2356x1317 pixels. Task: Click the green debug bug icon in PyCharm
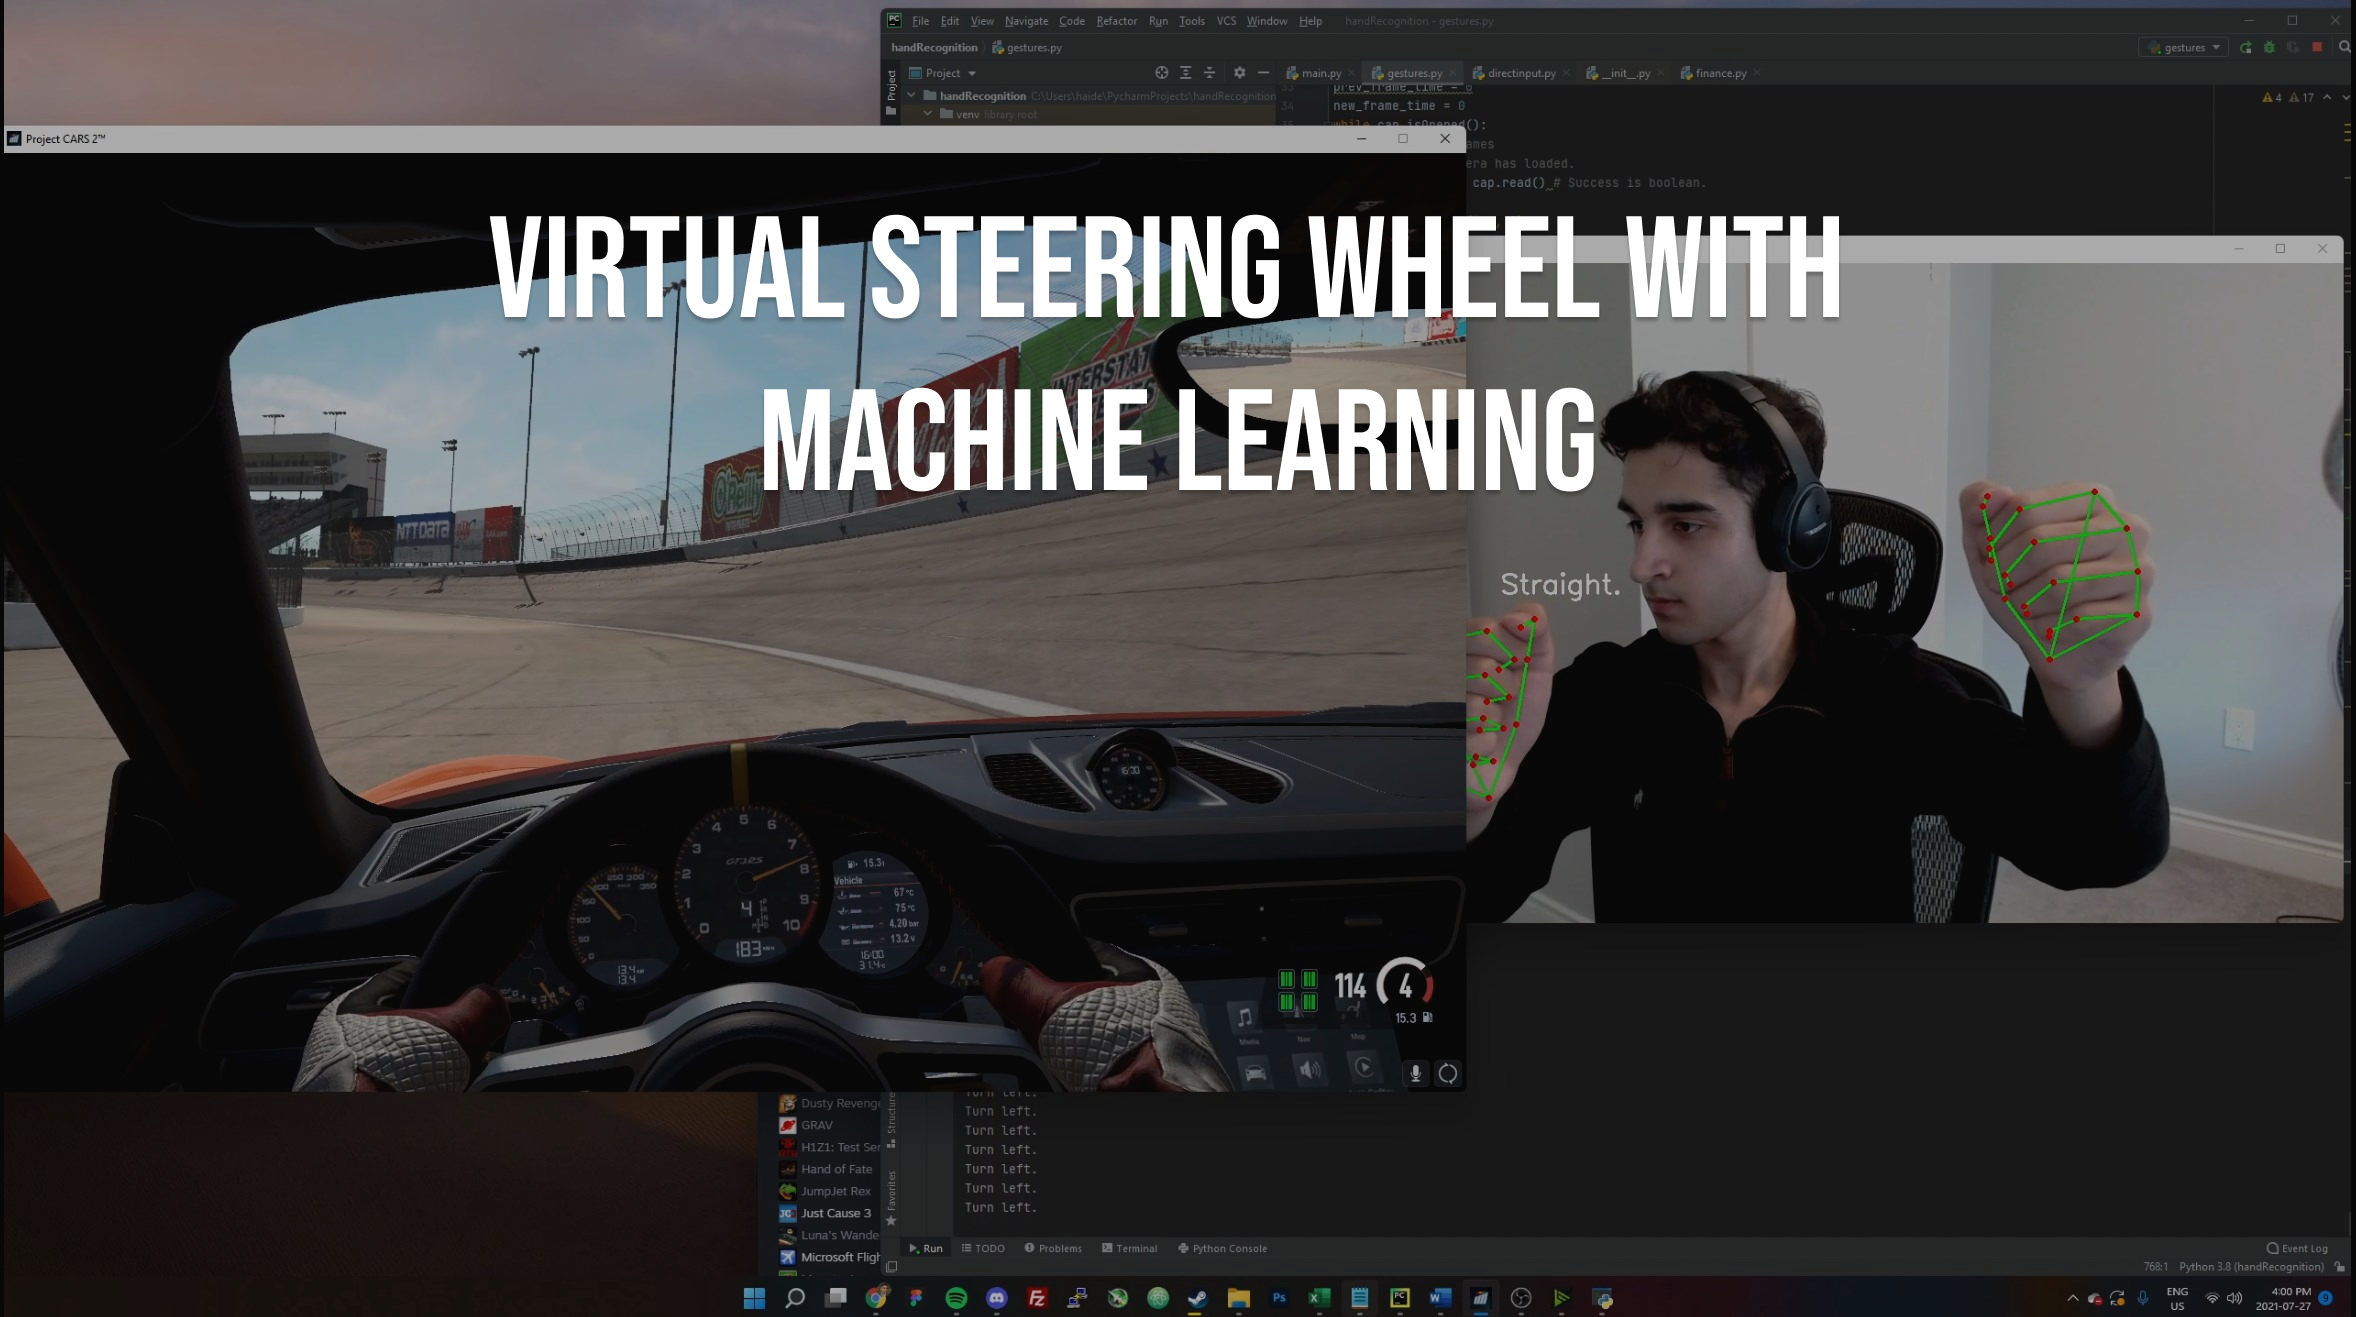[x=2269, y=47]
